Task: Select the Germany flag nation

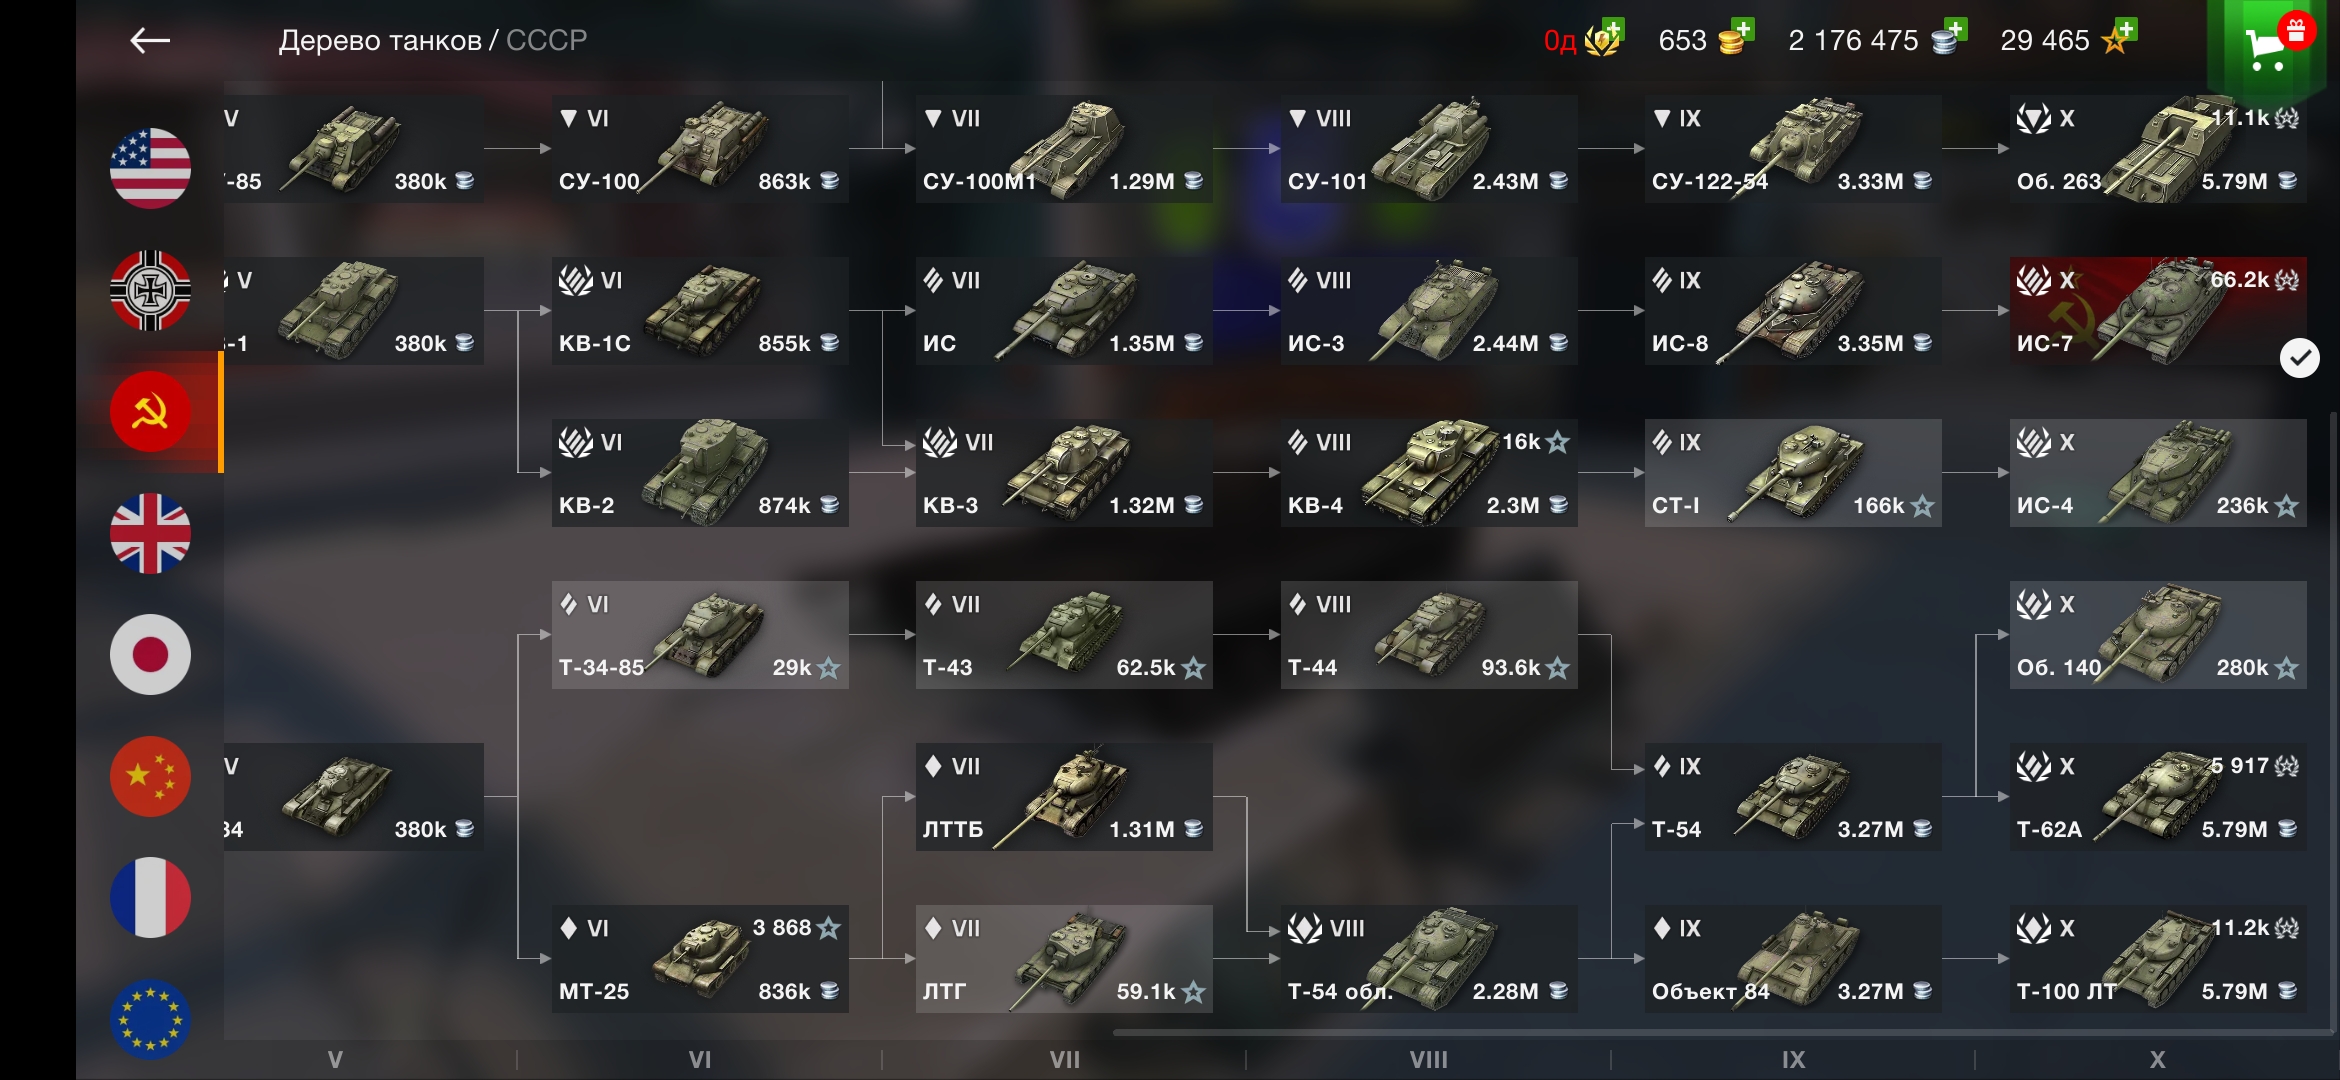Action: 150,290
